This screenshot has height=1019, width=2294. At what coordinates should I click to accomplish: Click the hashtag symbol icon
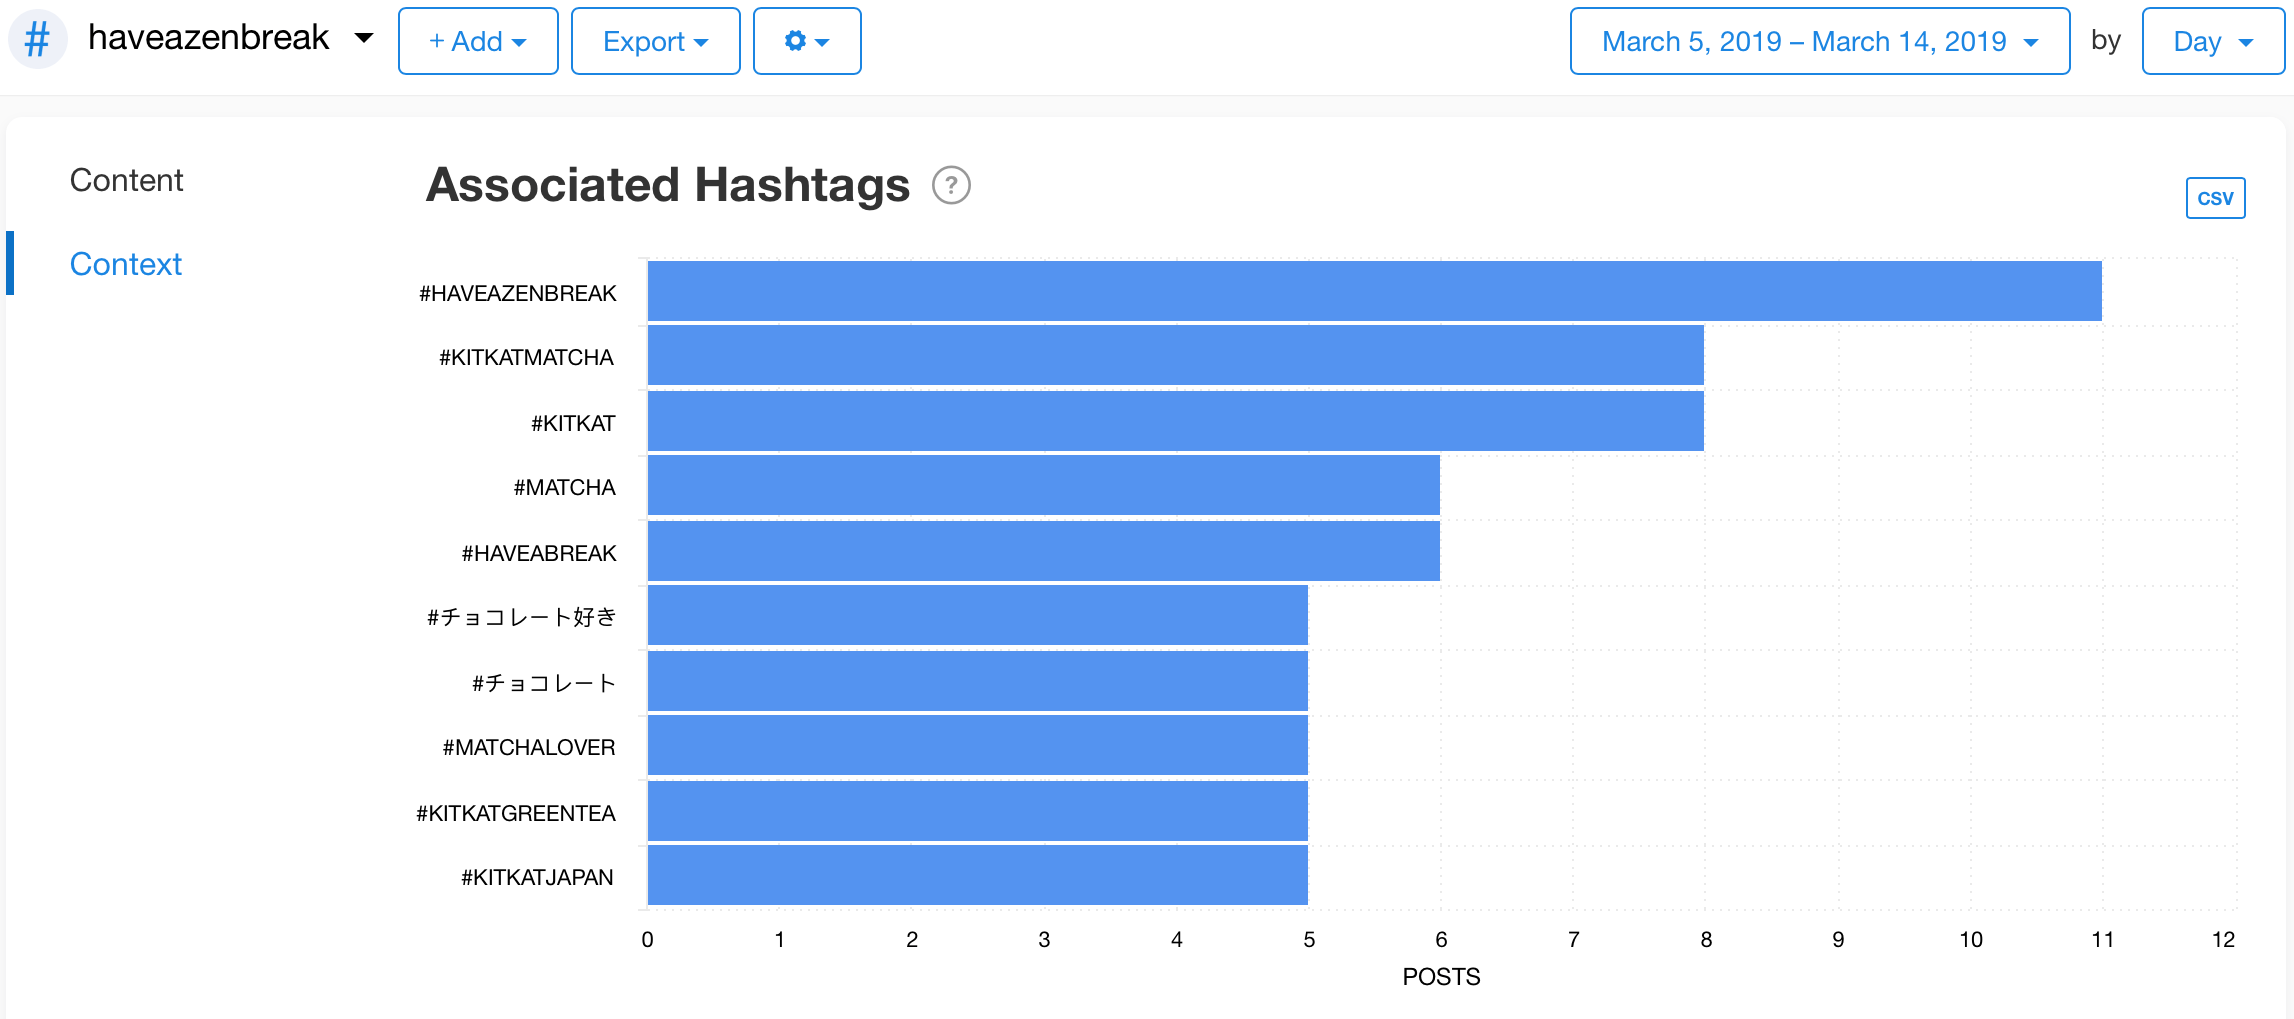pyautogui.click(x=37, y=40)
